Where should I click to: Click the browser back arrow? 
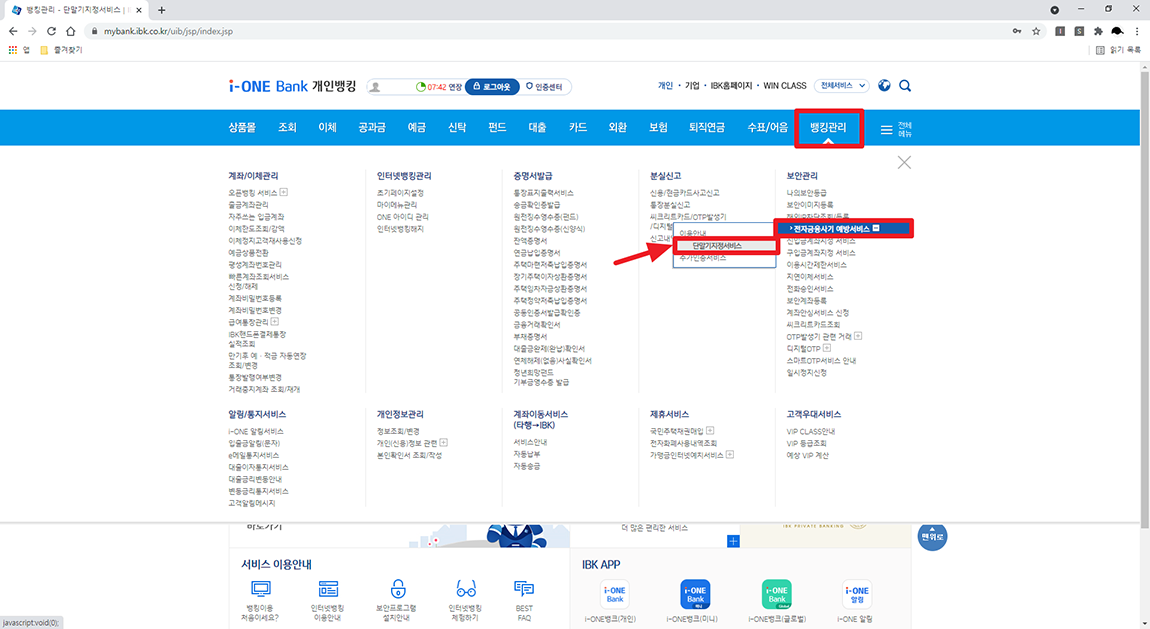pos(13,31)
